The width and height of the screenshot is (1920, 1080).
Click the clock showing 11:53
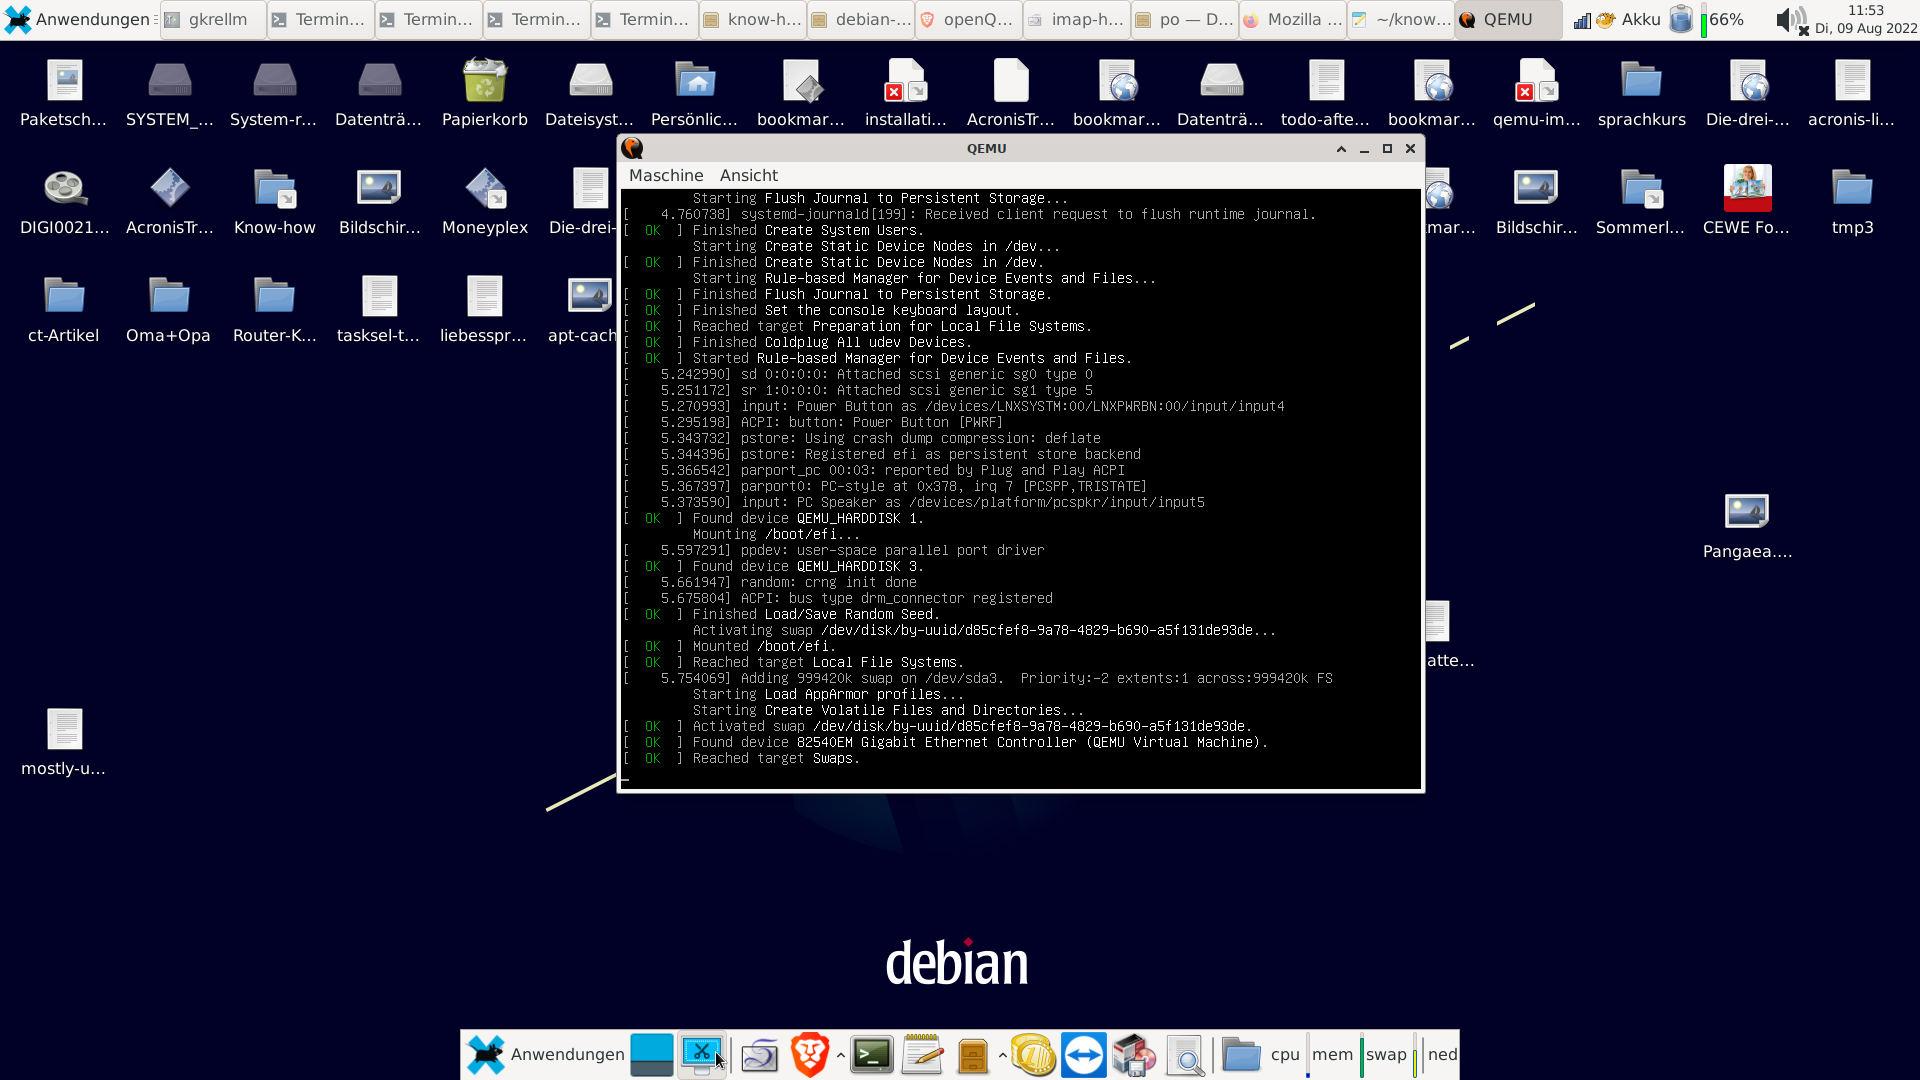(x=1866, y=19)
